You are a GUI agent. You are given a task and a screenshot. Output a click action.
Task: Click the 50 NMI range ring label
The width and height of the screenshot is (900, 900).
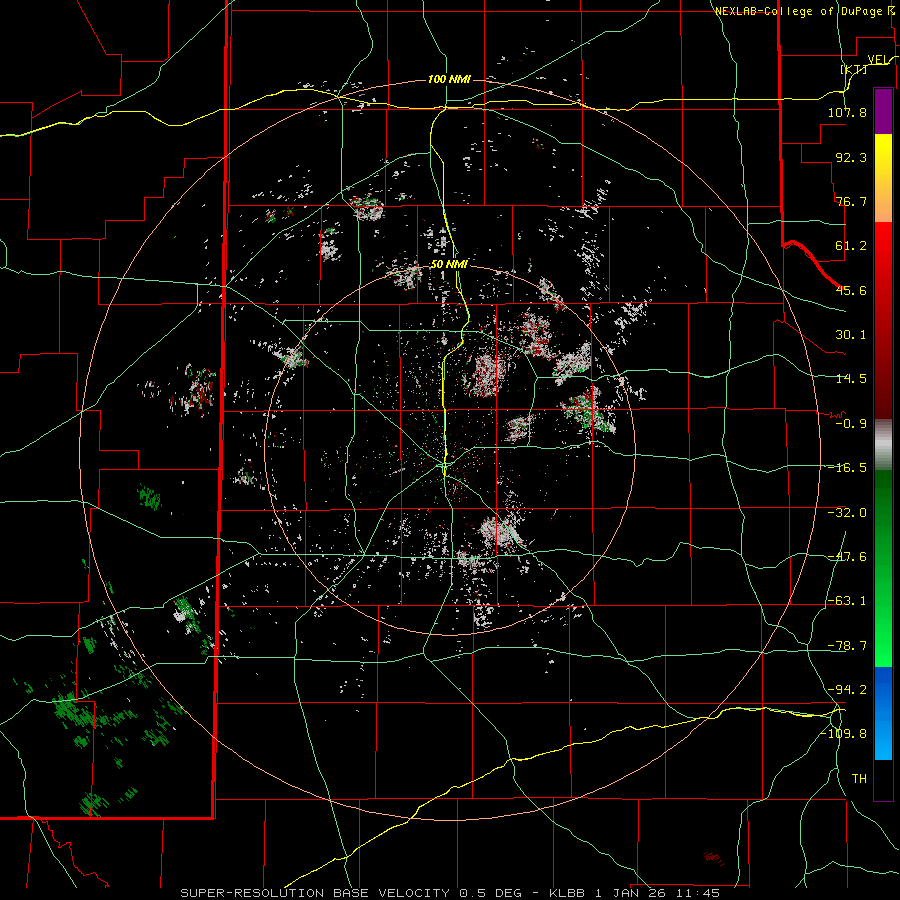tap(449, 265)
